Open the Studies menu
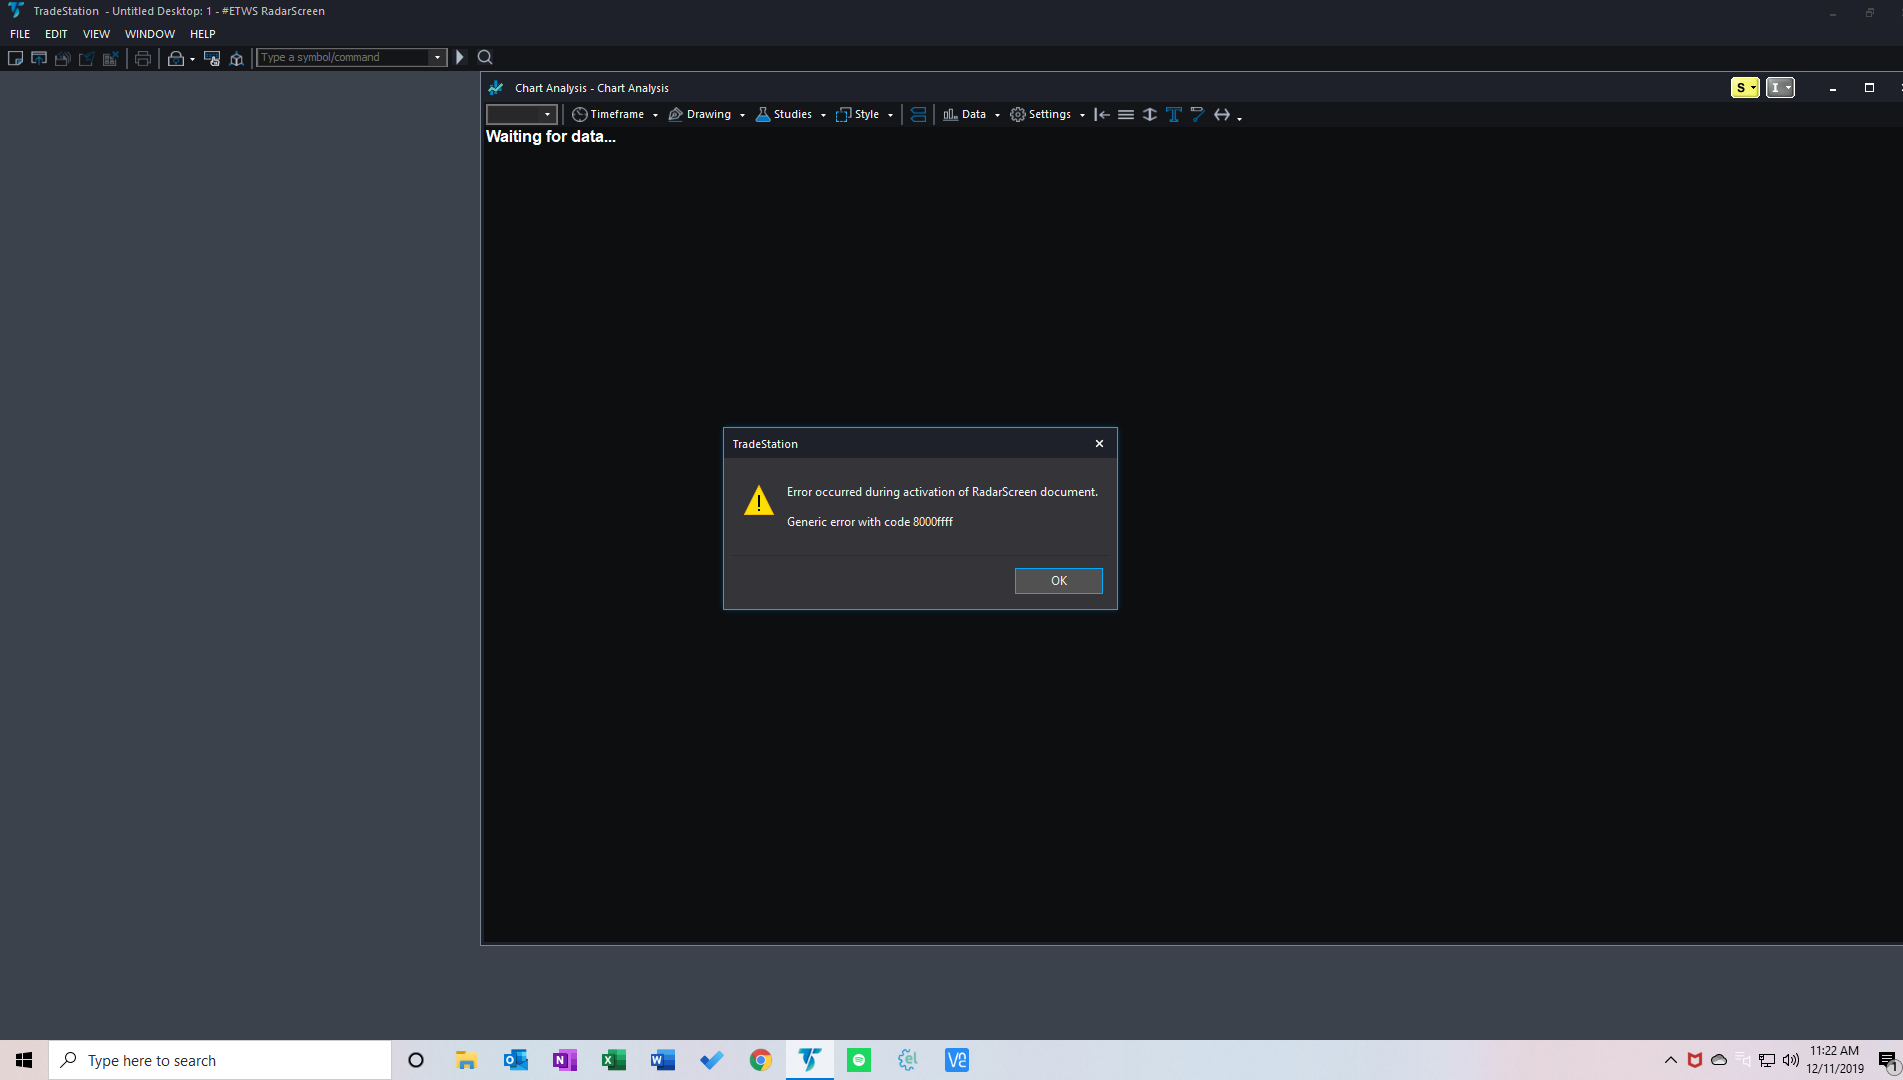Screen dimensions: 1903x1080 pos(784,115)
